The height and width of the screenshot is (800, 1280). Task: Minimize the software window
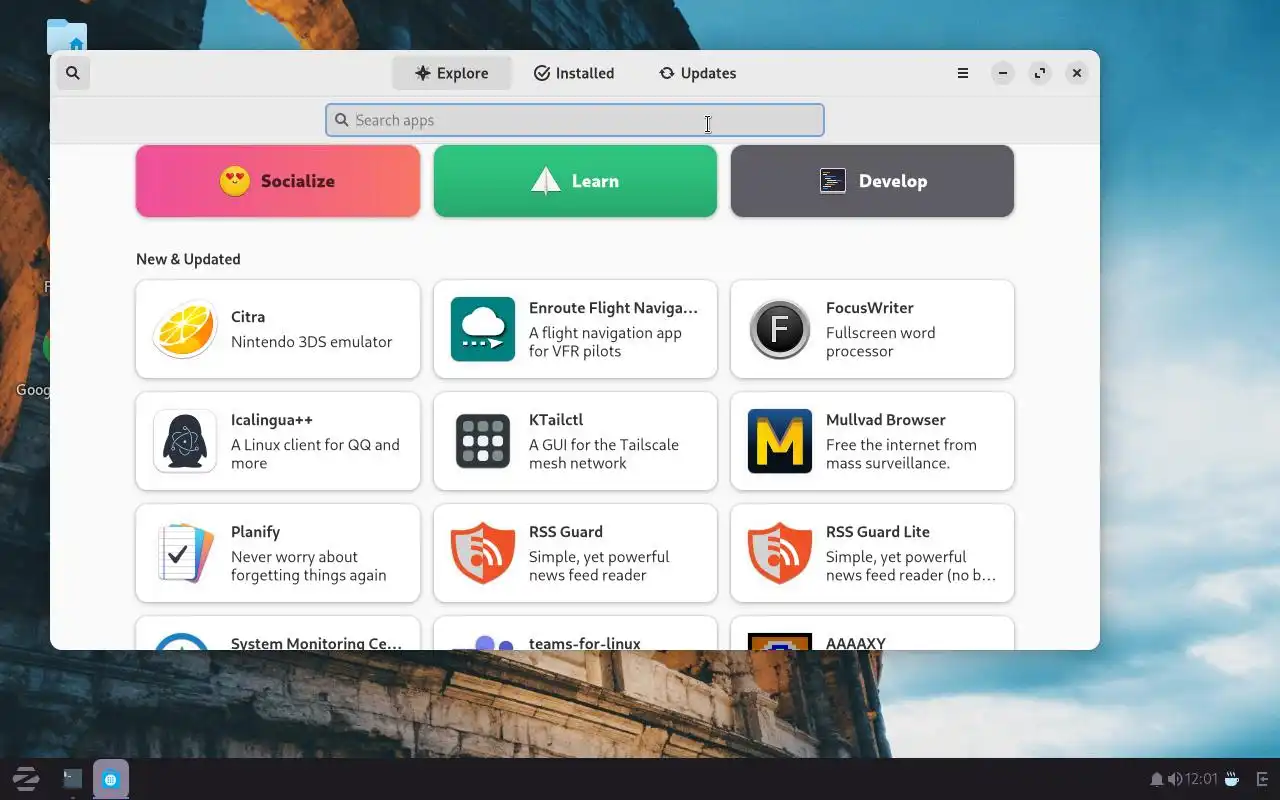pyautogui.click(x=1003, y=73)
